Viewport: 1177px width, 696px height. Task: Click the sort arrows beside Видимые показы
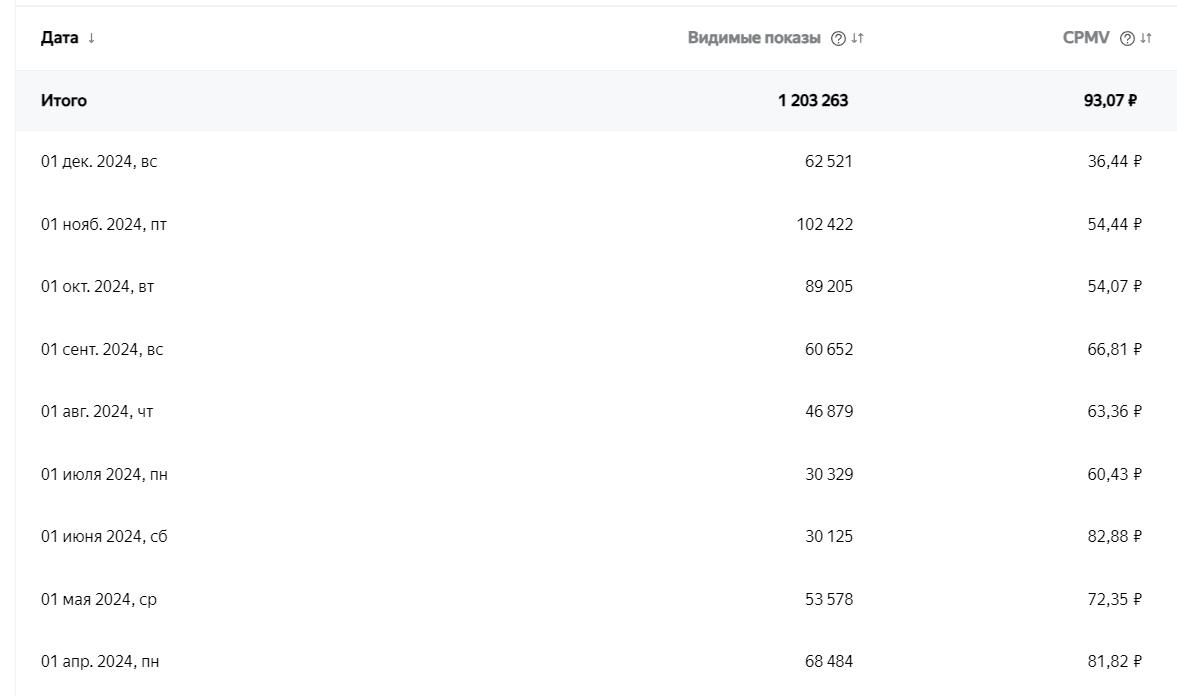click(858, 38)
